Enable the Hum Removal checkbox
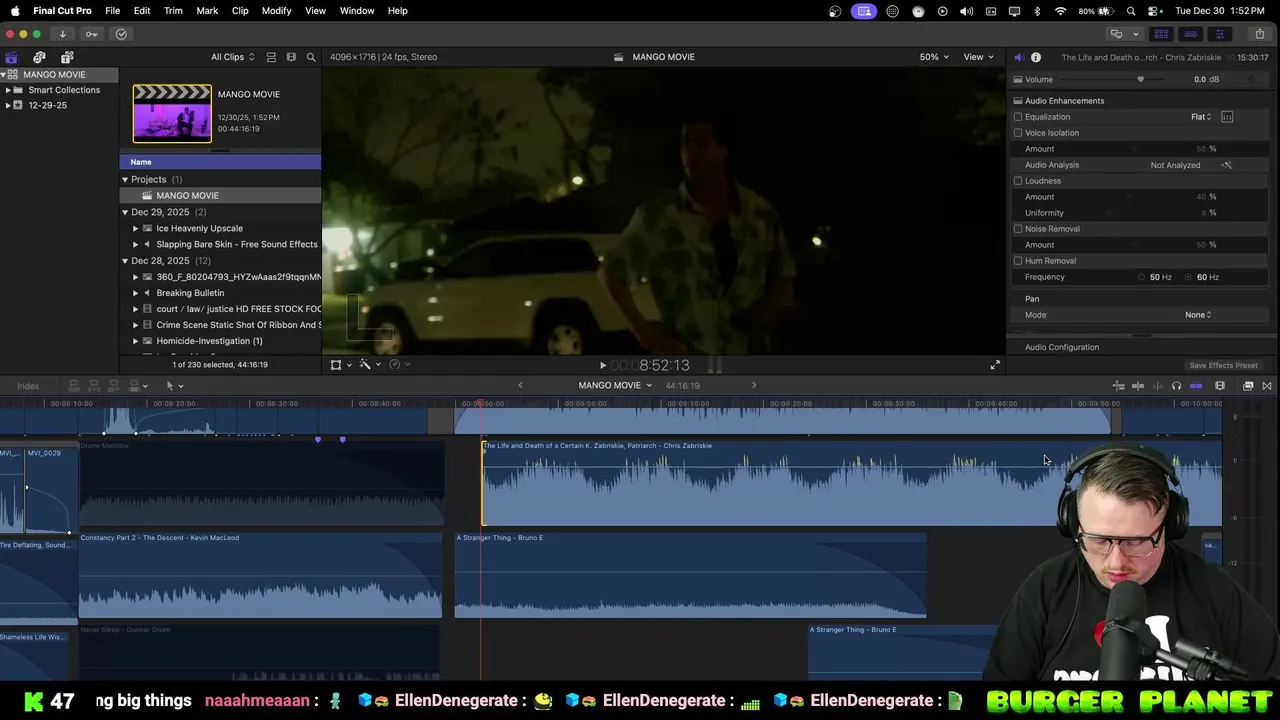This screenshot has width=1280, height=720. point(1018,261)
